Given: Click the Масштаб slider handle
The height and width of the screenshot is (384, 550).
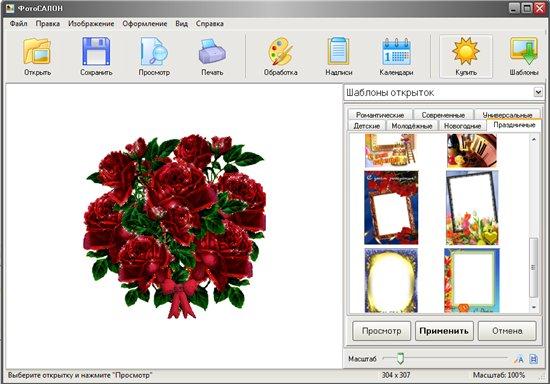Looking at the screenshot, I should click(x=400, y=358).
